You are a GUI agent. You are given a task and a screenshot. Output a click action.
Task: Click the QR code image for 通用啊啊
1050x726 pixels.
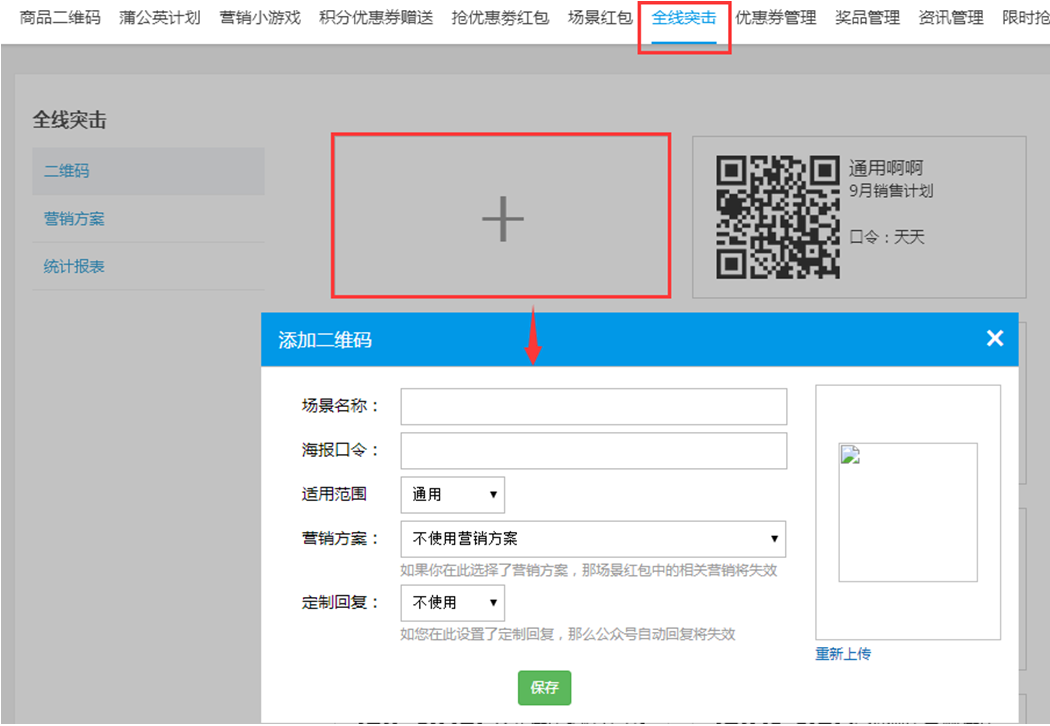pyautogui.click(x=778, y=217)
